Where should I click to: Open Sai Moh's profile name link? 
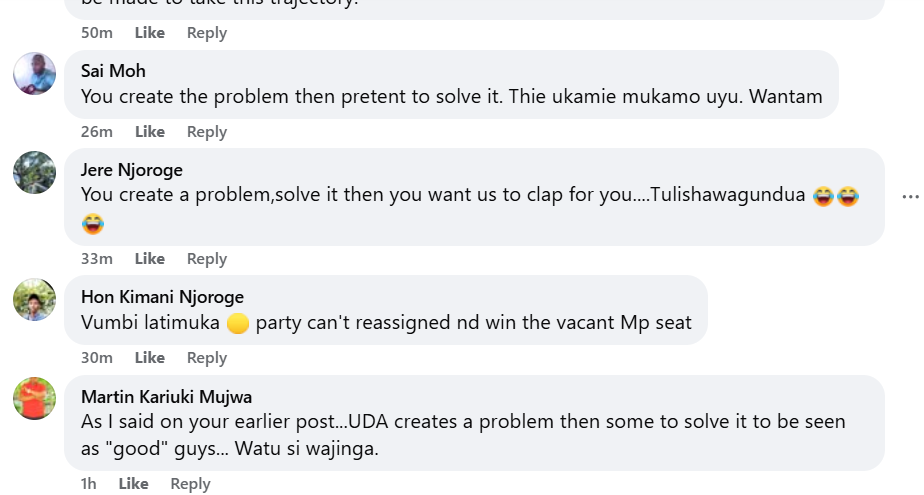113,71
